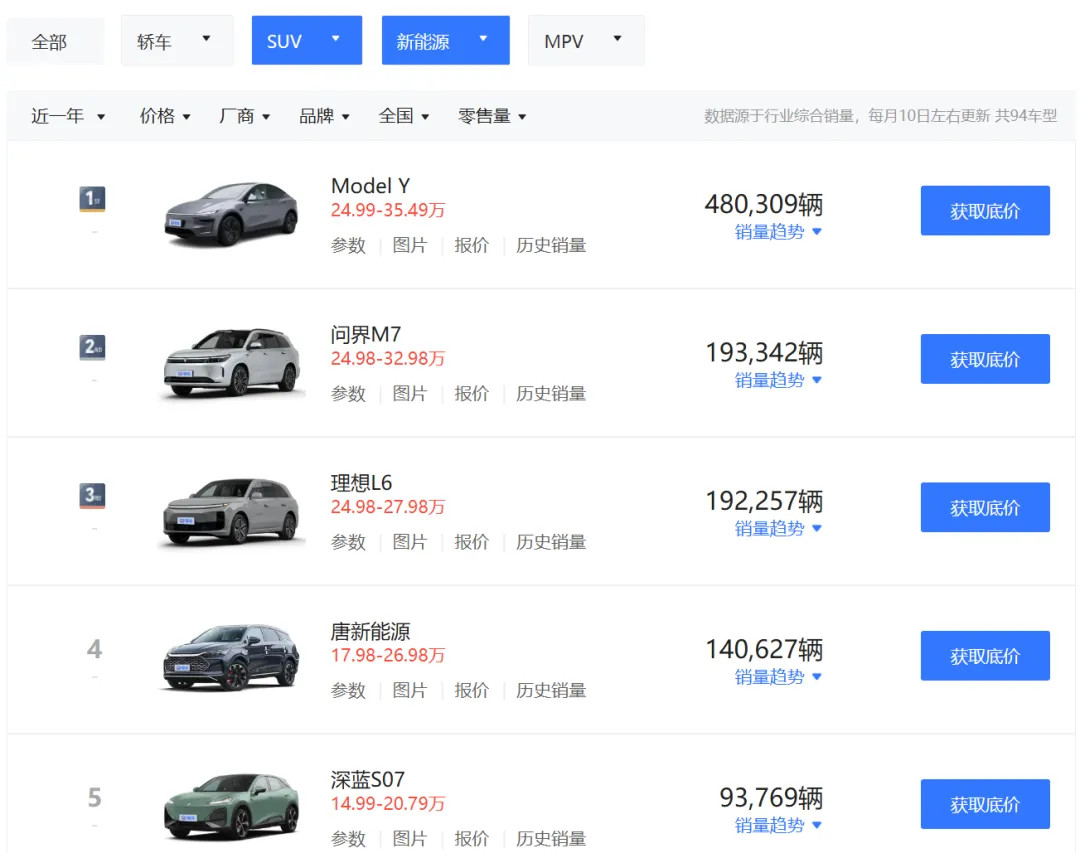Open the SUV category dropdown

click(307, 41)
